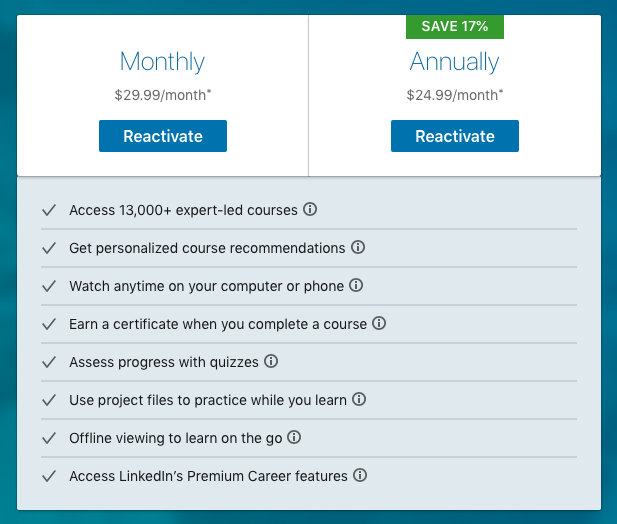Click info icon beside offline viewing
Image resolution: width=617 pixels, height=524 pixels.
point(294,438)
